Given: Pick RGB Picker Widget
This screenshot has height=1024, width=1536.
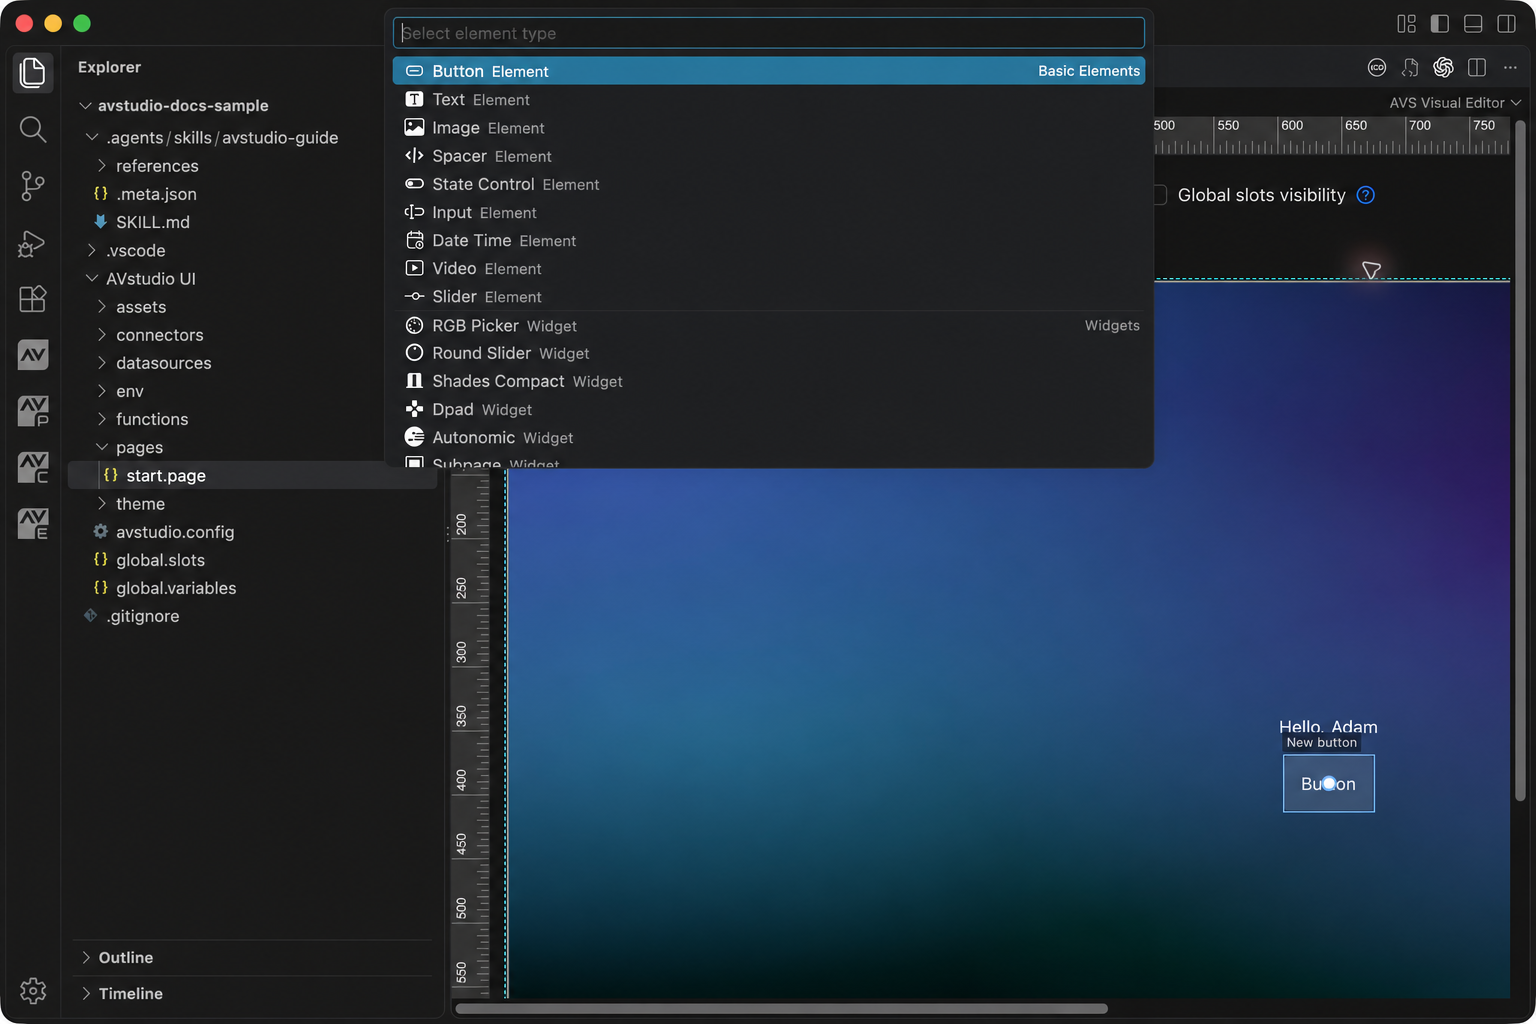Looking at the screenshot, I should [x=768, y=325].
